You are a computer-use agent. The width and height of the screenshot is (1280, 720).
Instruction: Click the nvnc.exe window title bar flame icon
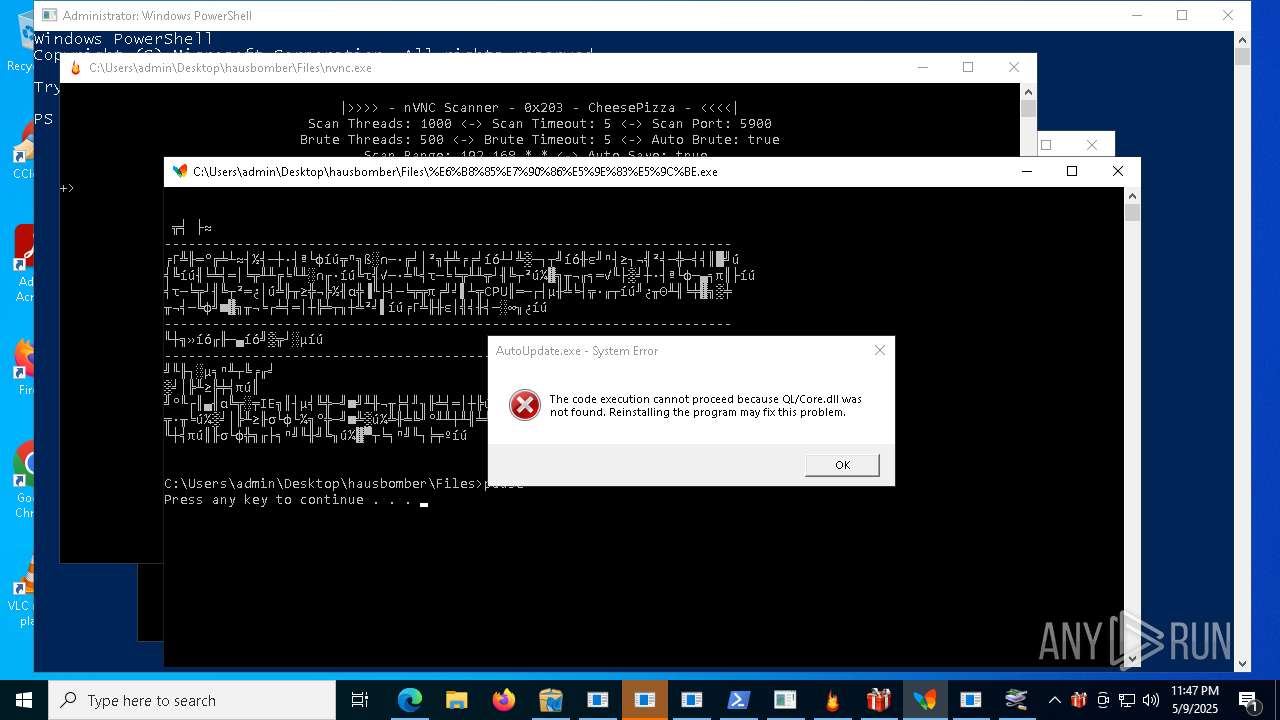point(76,68)
